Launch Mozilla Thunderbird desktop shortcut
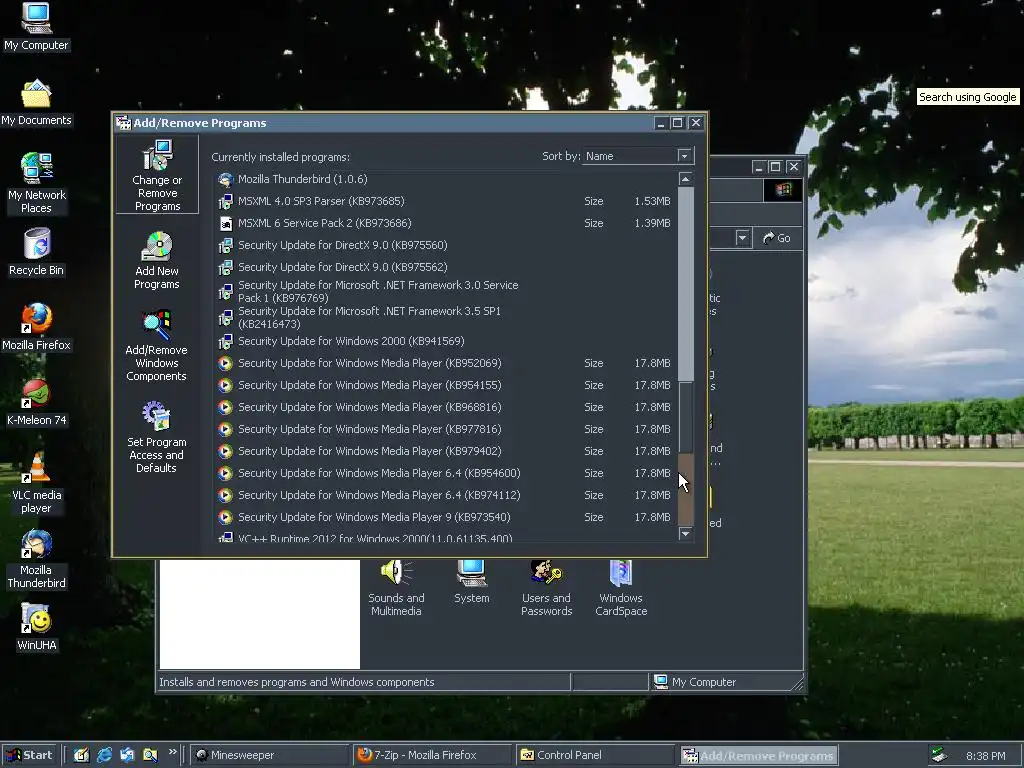The height and width of the screenshot is (768, 1024). [x=37, y=559]
